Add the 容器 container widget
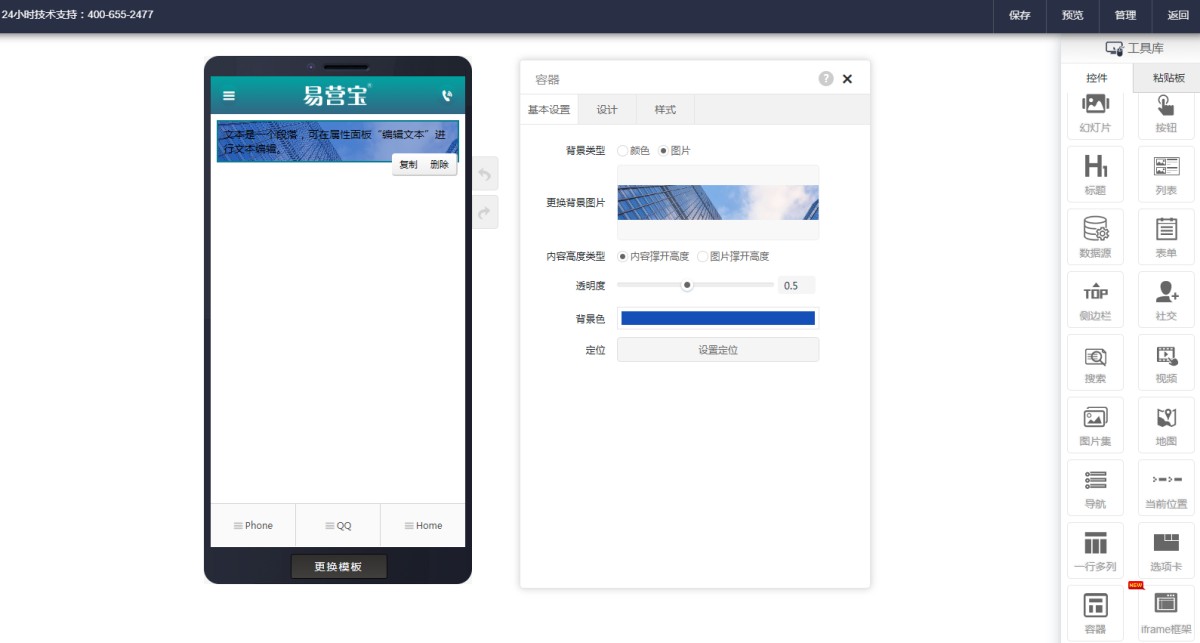 coord(1095,613)
